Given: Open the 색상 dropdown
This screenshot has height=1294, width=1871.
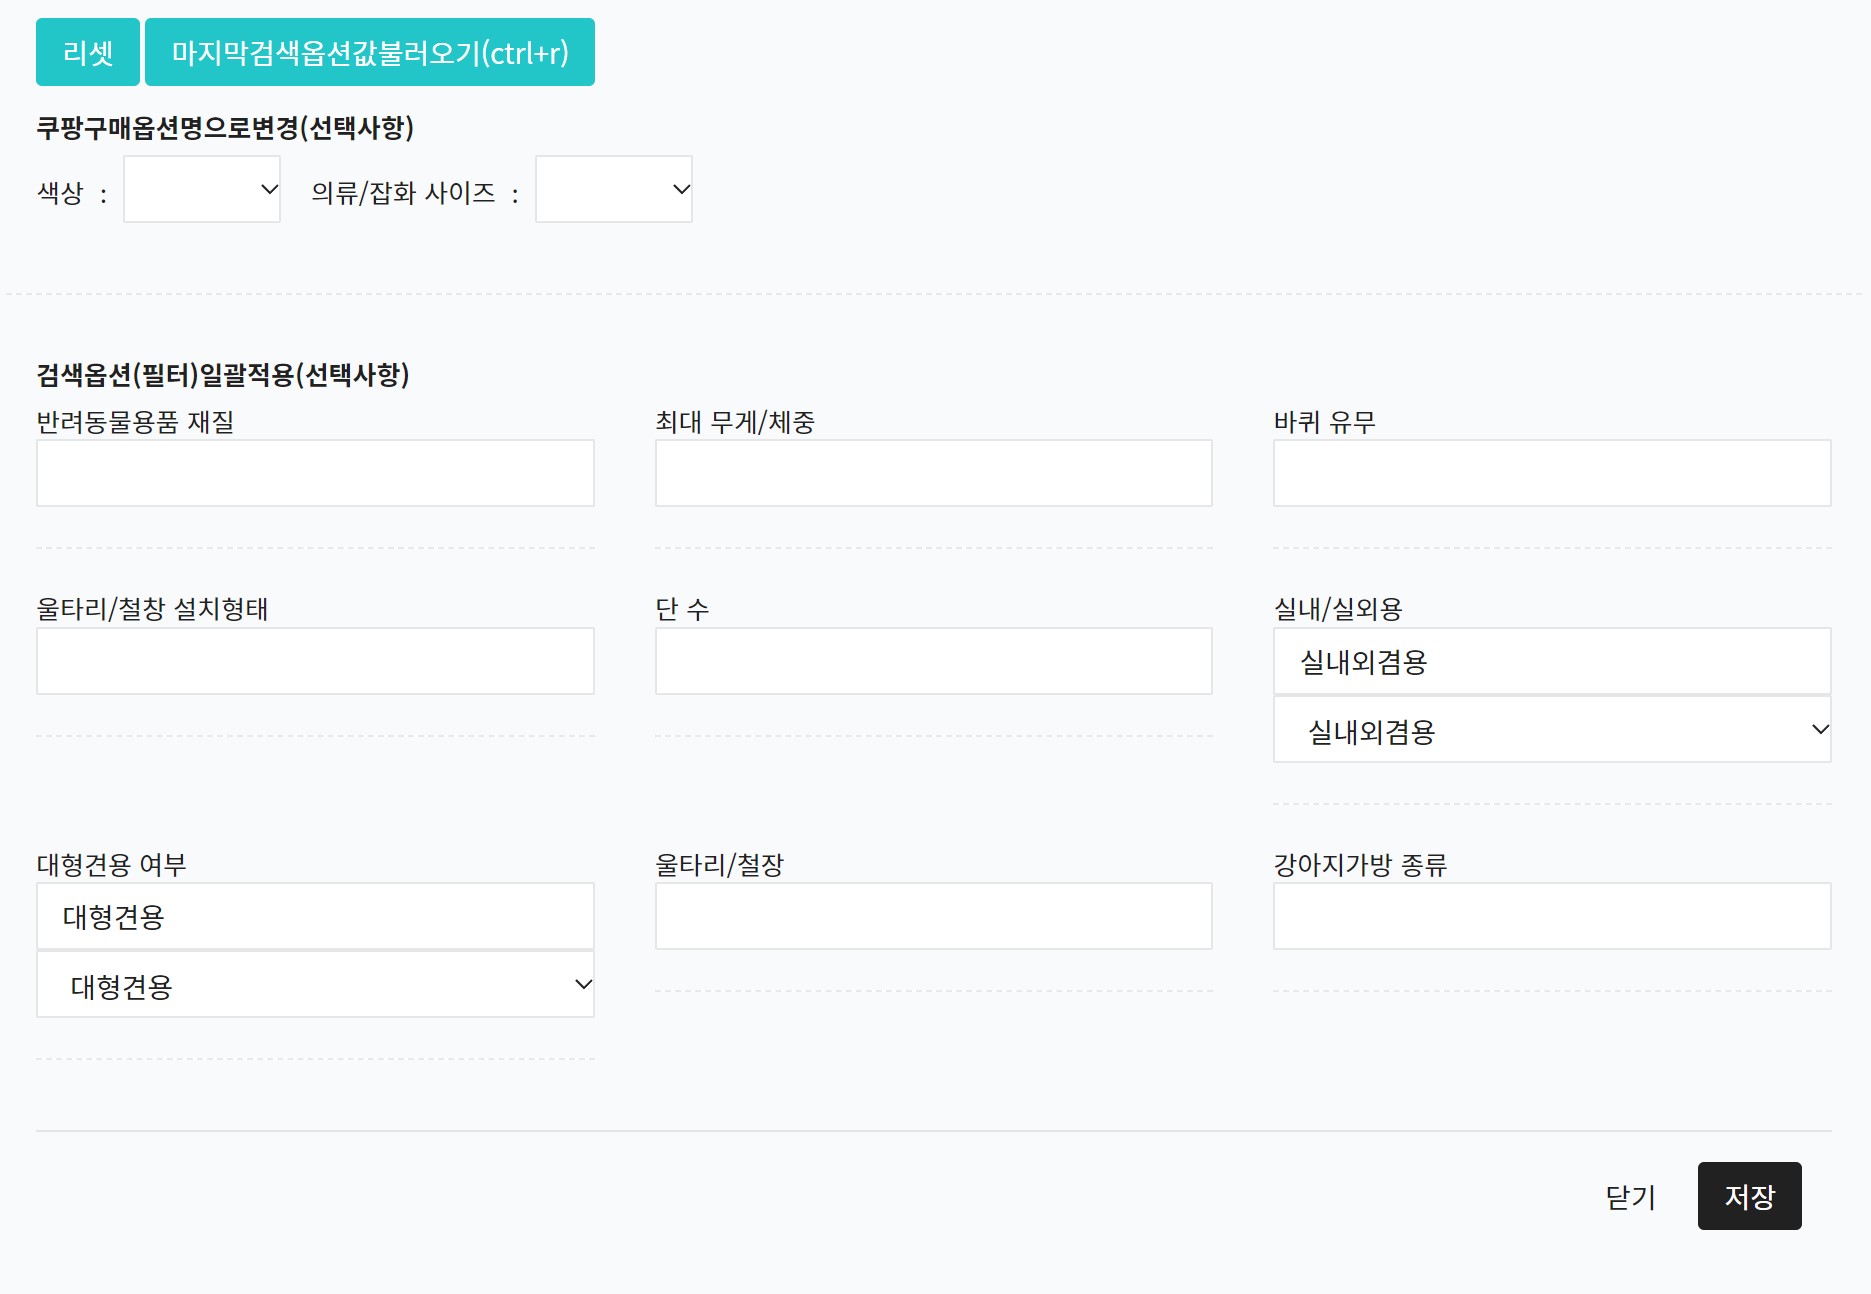Looking at the screenshot, I should tap(202, 189).
